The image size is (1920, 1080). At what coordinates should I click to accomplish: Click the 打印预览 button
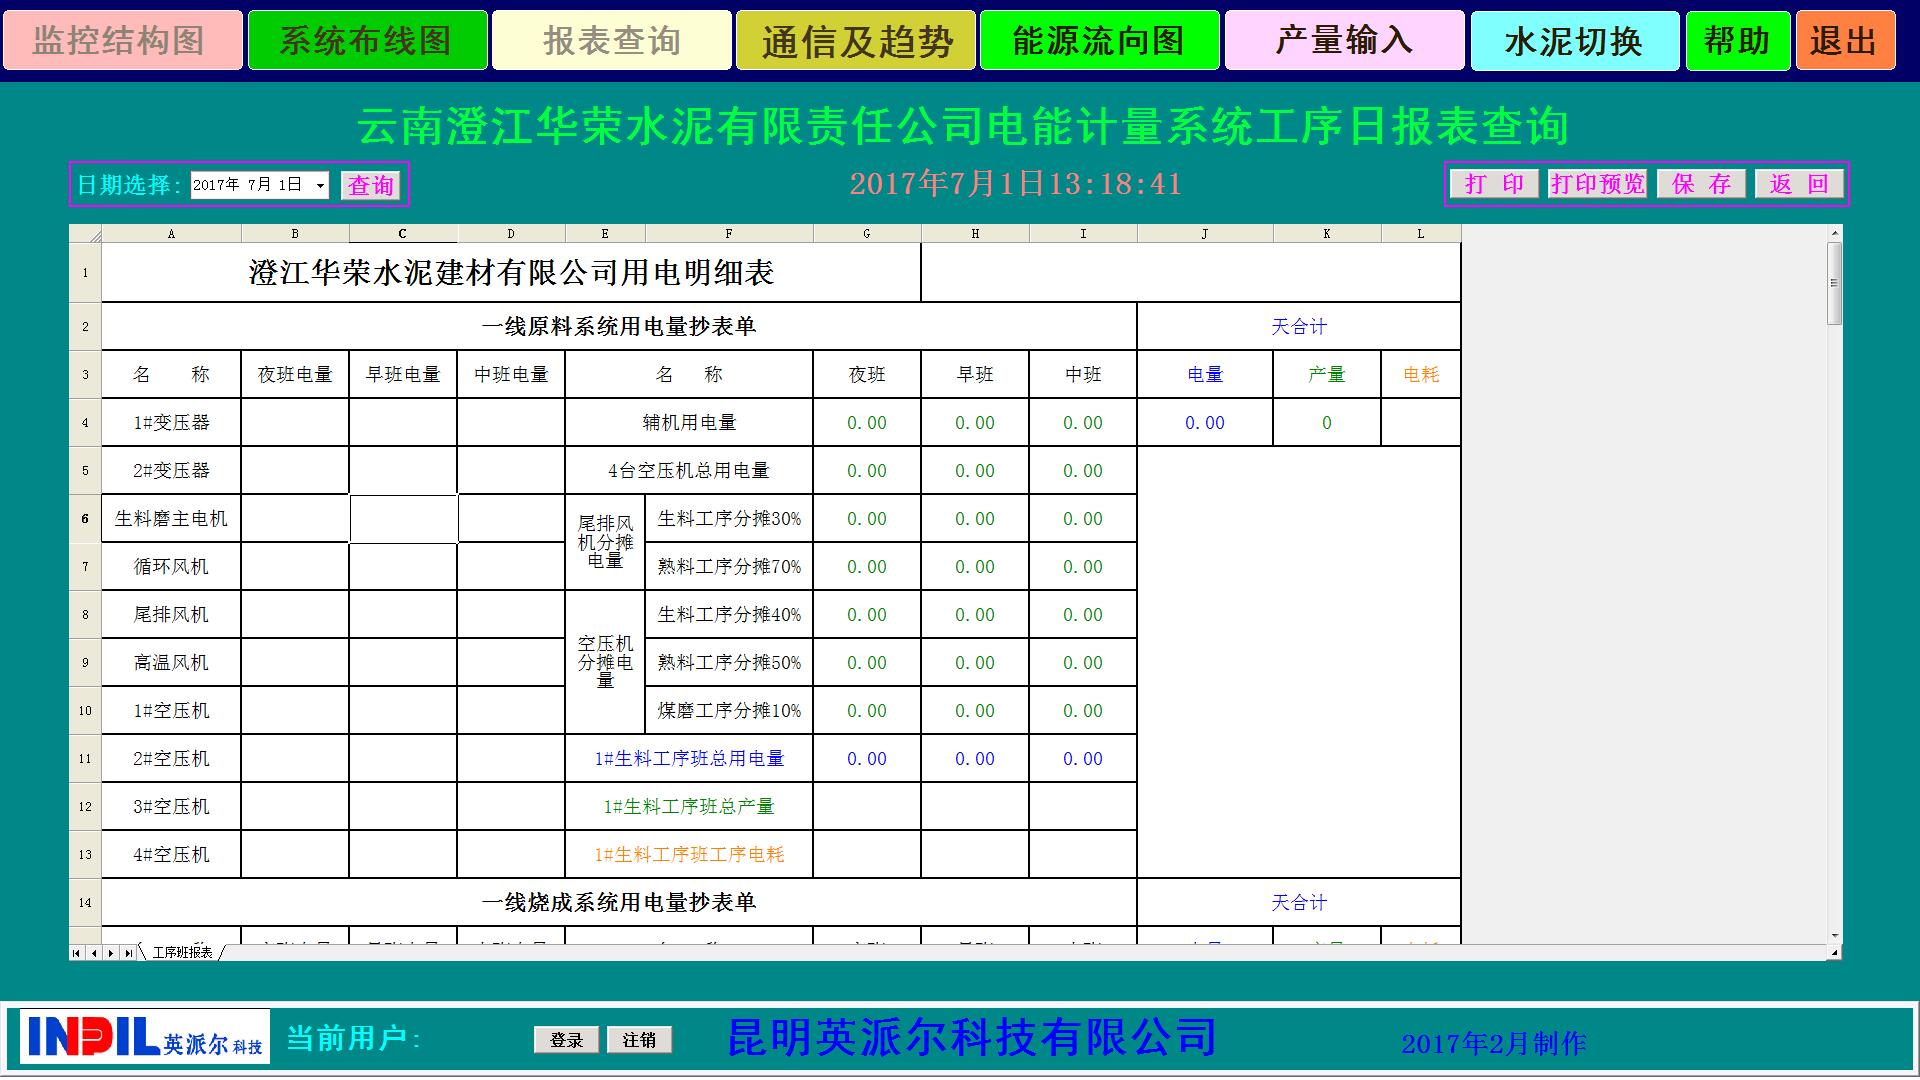point(1597,184)
